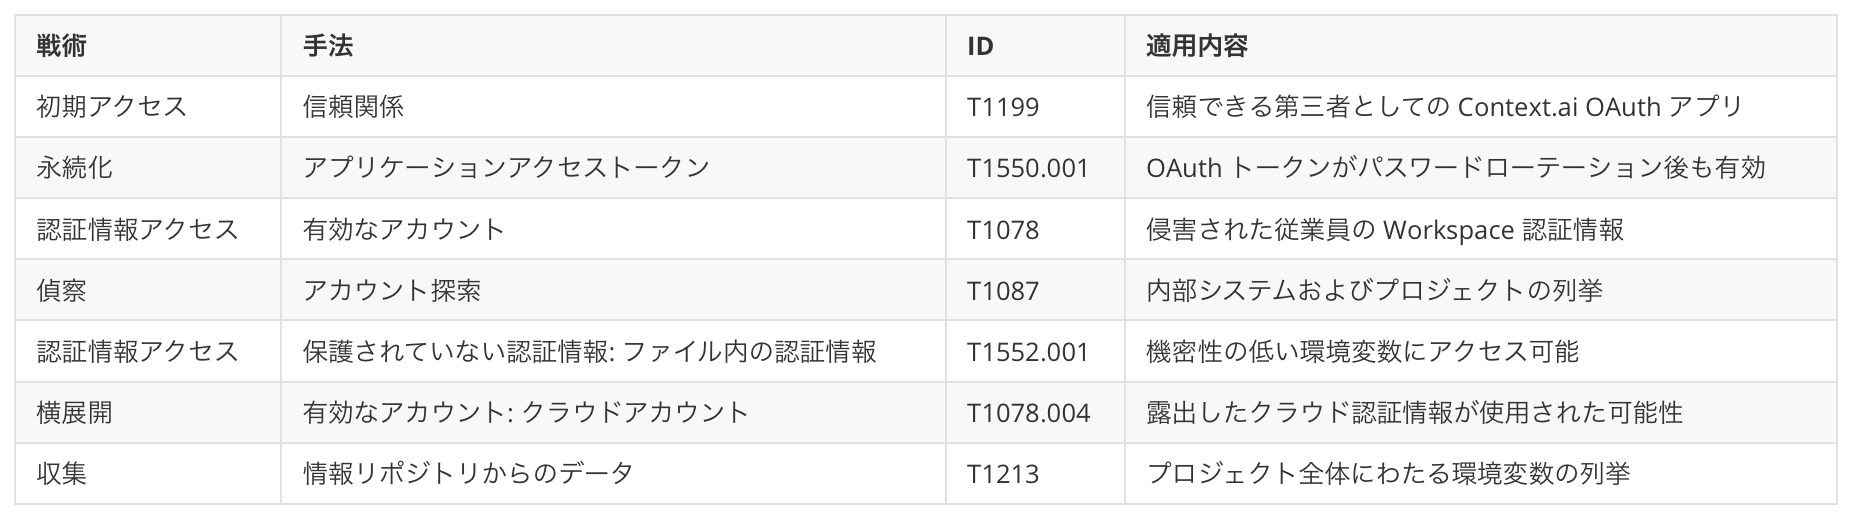The width and height of the screenshot is (1854, 520).
Task: Select the 横展開 tactic cell
Action: pos(74,413)
